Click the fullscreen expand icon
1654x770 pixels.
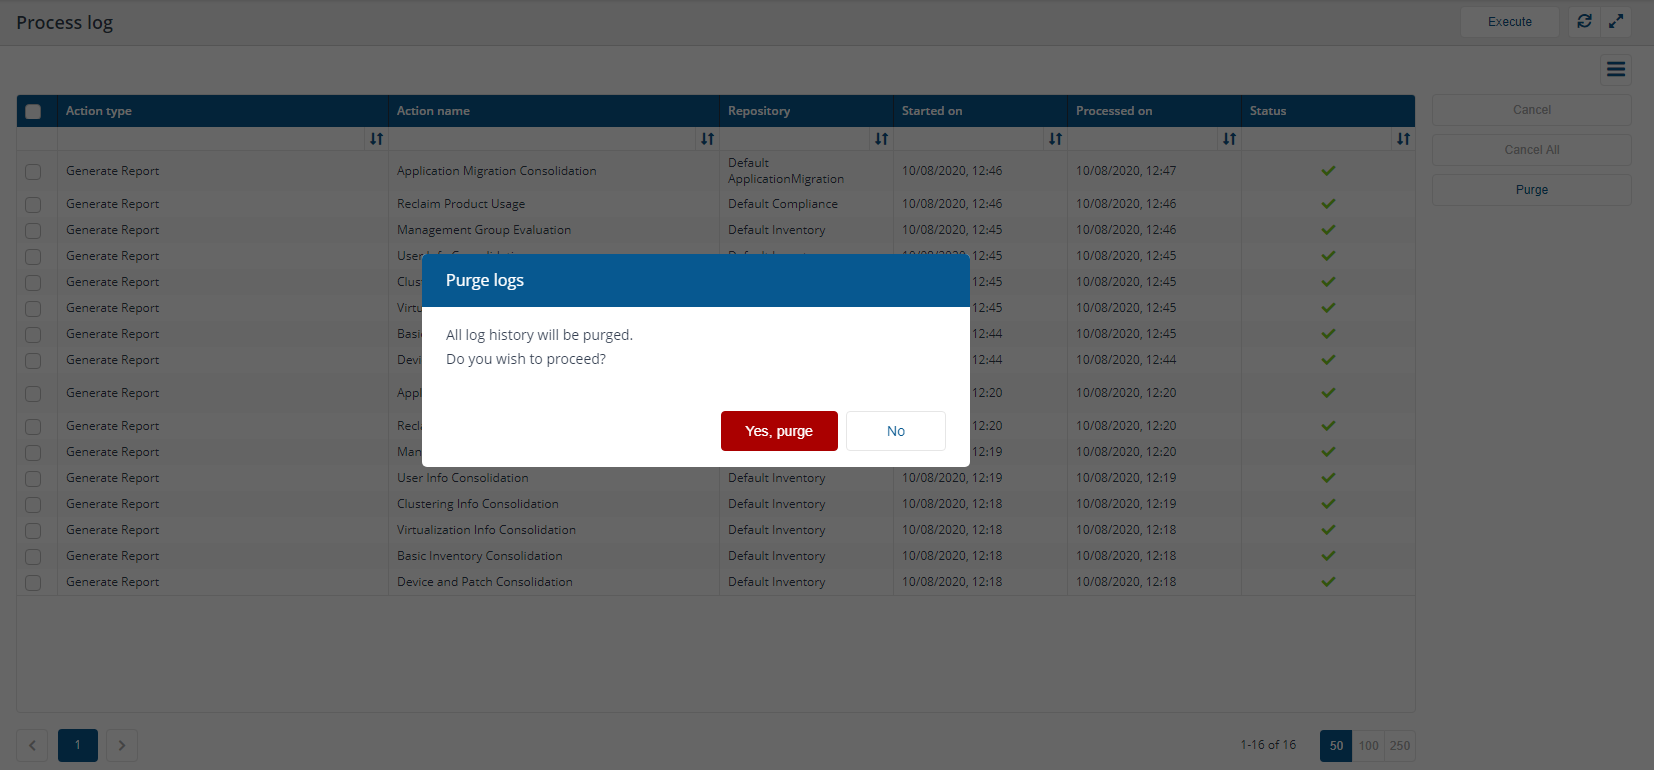pyautogui.click(x=1616, y=21)
